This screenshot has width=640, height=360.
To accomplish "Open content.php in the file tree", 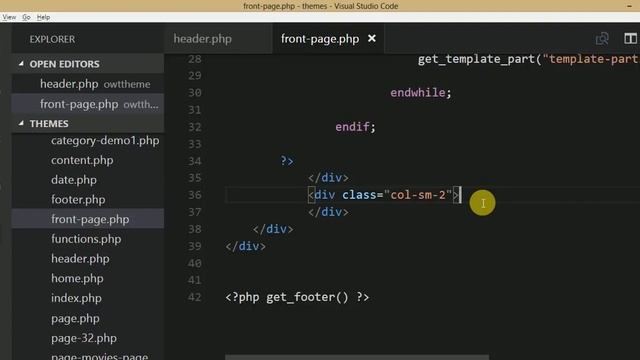I will pyautogui.click(x=82, y=160).
